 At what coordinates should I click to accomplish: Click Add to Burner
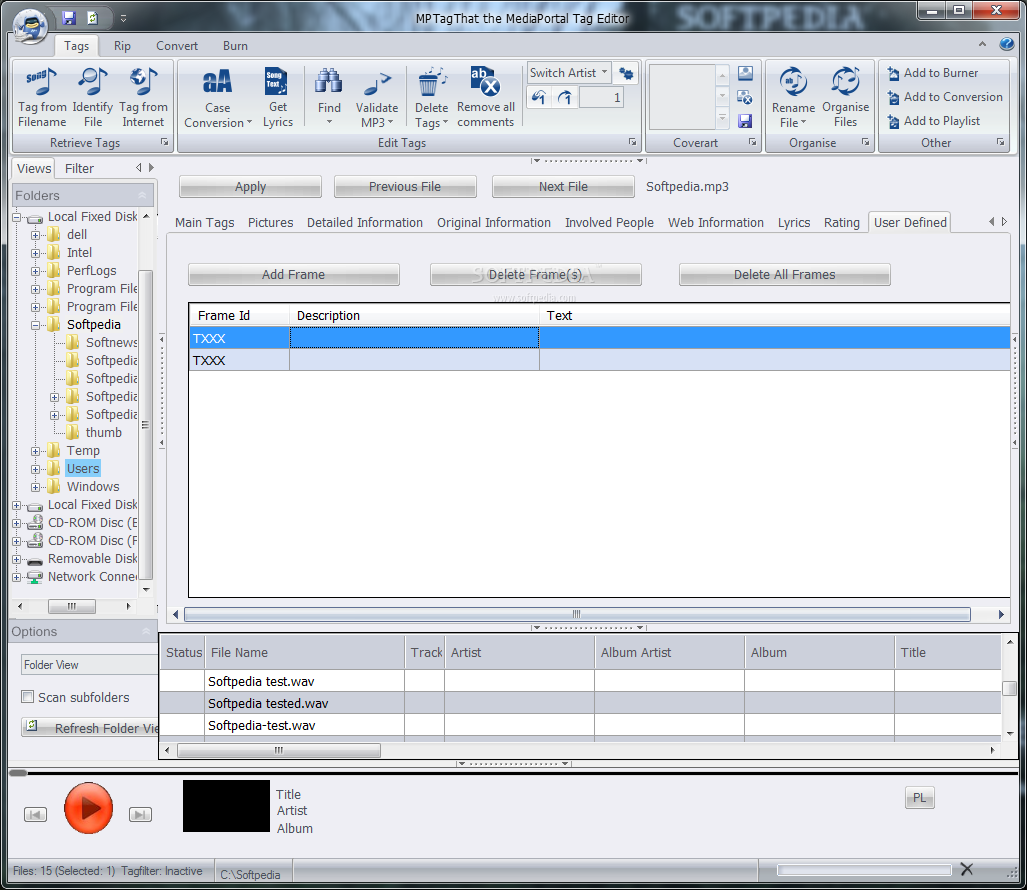click(x=933, y=73)
